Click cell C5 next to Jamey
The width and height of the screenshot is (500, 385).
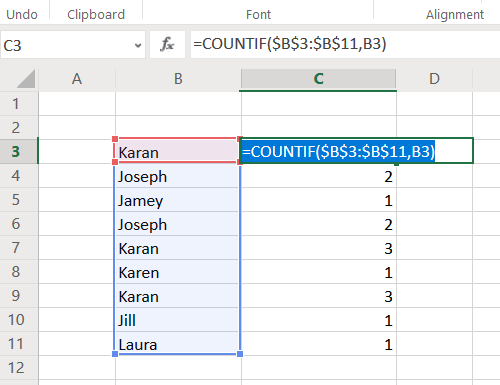pos(319,200)
